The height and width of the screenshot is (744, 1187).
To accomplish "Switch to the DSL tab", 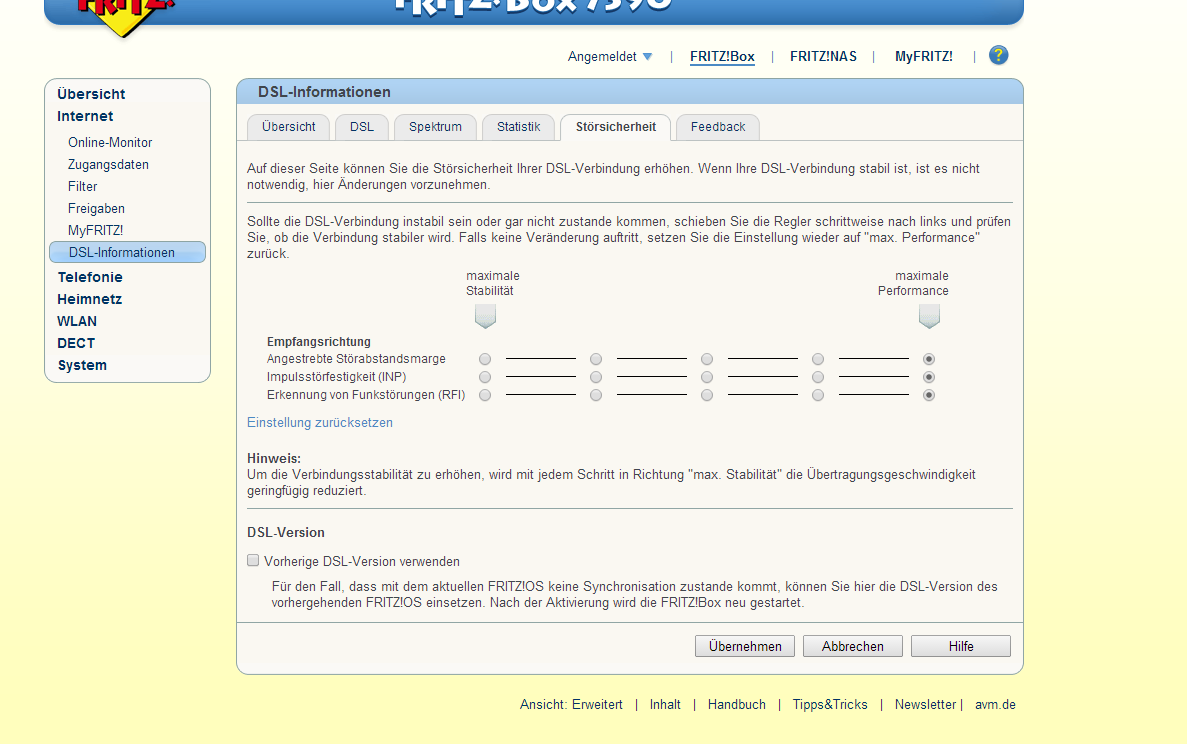I will click(x=362, y=127).
